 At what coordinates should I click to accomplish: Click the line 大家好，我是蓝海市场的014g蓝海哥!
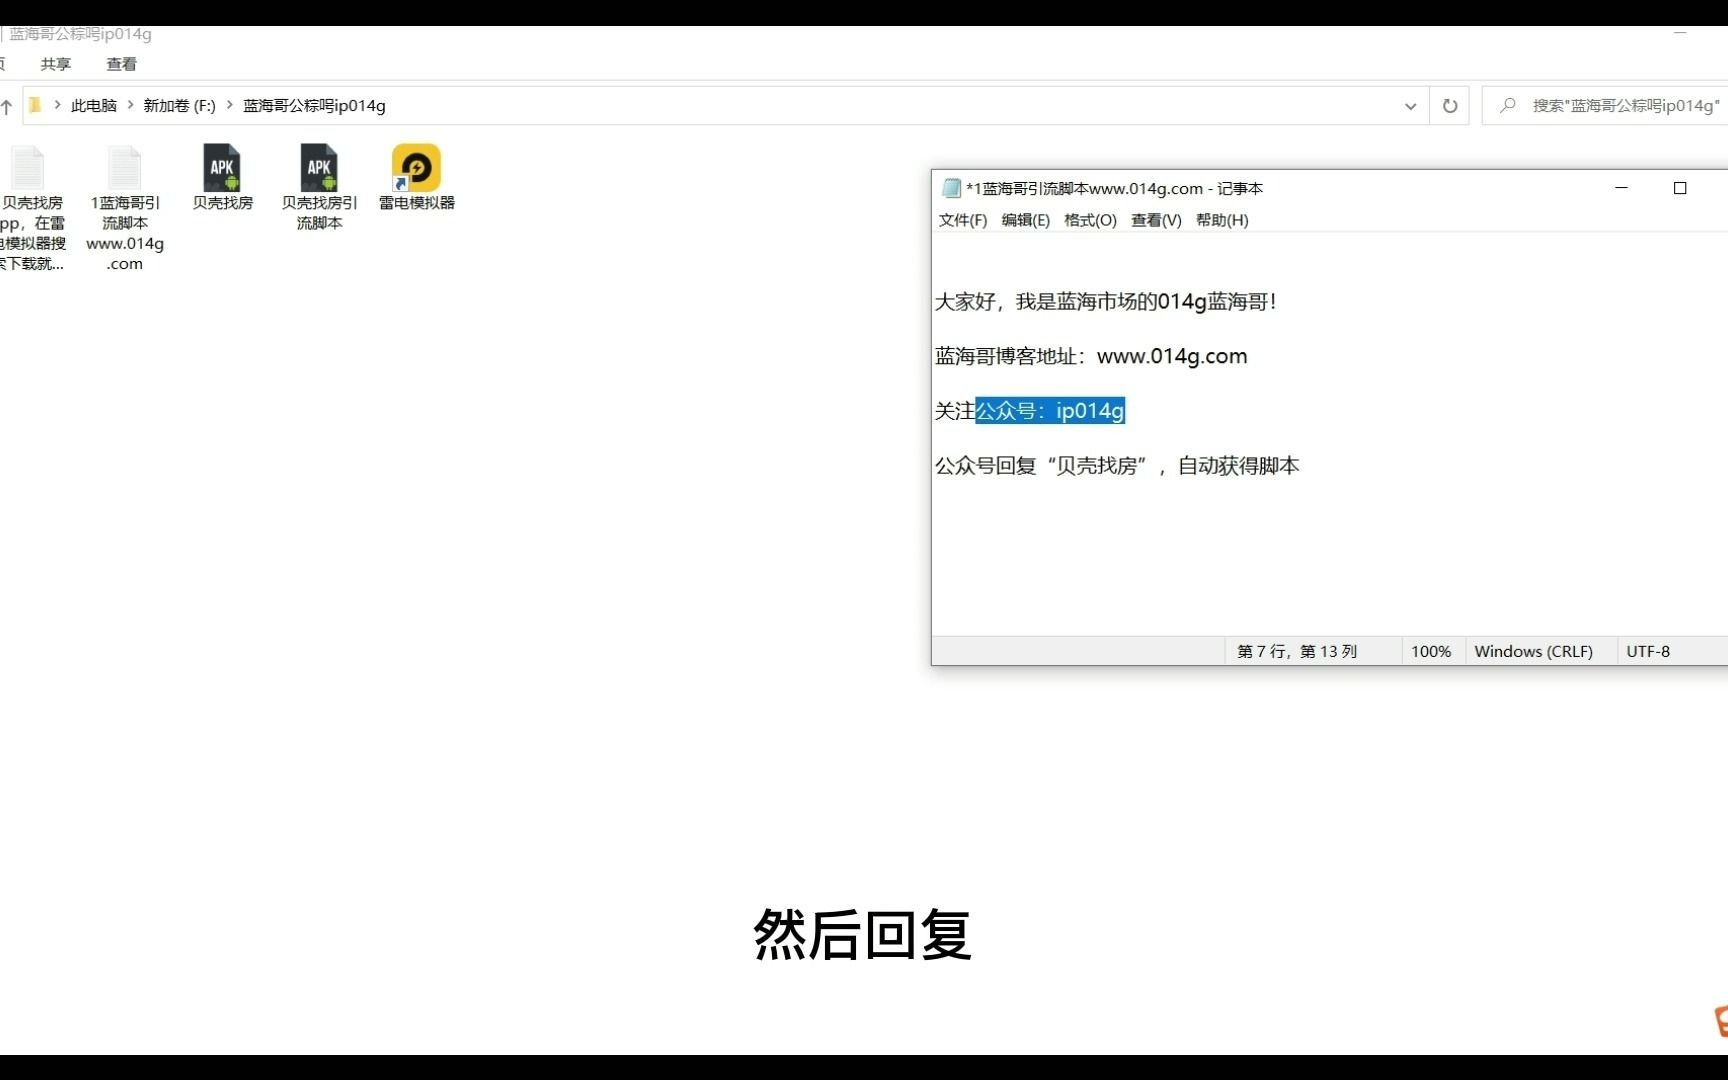(1106, 302)
